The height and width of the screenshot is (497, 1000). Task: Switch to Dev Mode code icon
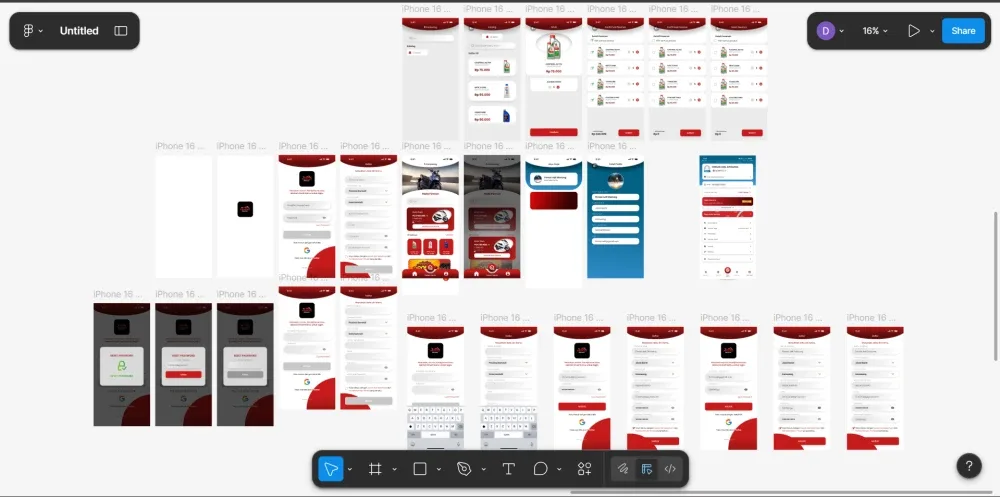tap(670, 469)
